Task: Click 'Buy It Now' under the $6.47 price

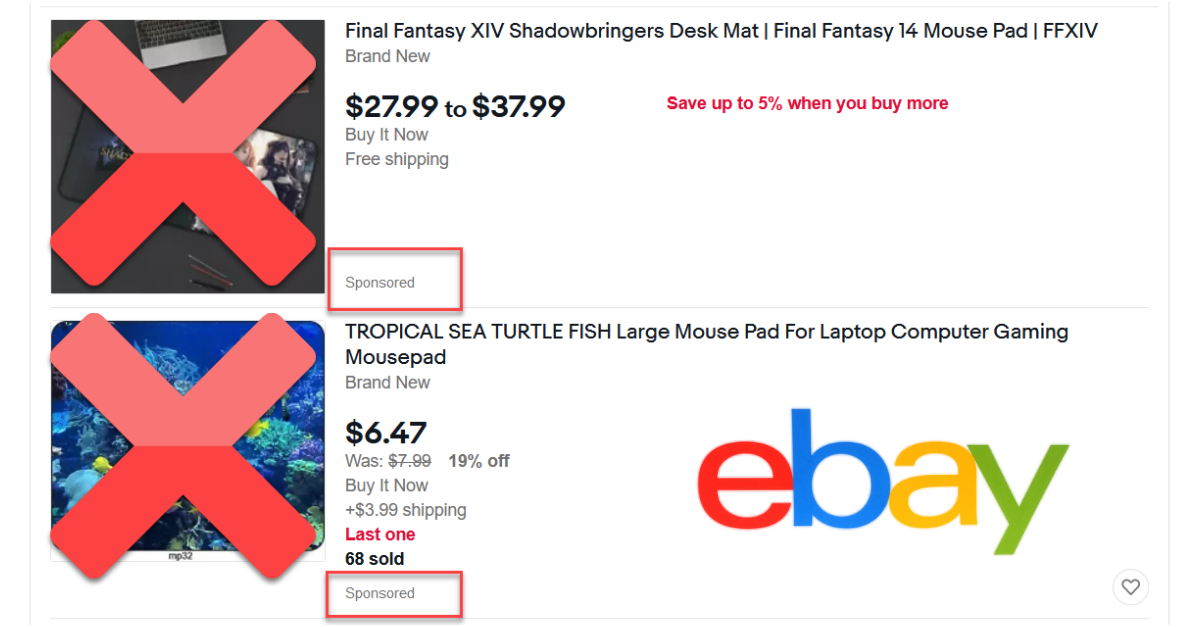Action: (x=387, y=485)
